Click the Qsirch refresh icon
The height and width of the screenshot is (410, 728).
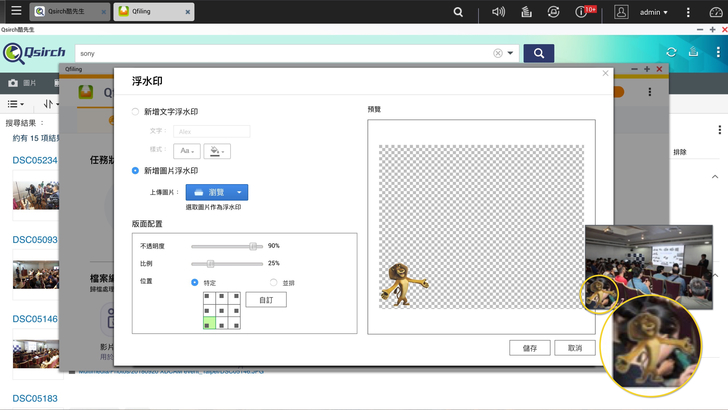tap(671, 53)
